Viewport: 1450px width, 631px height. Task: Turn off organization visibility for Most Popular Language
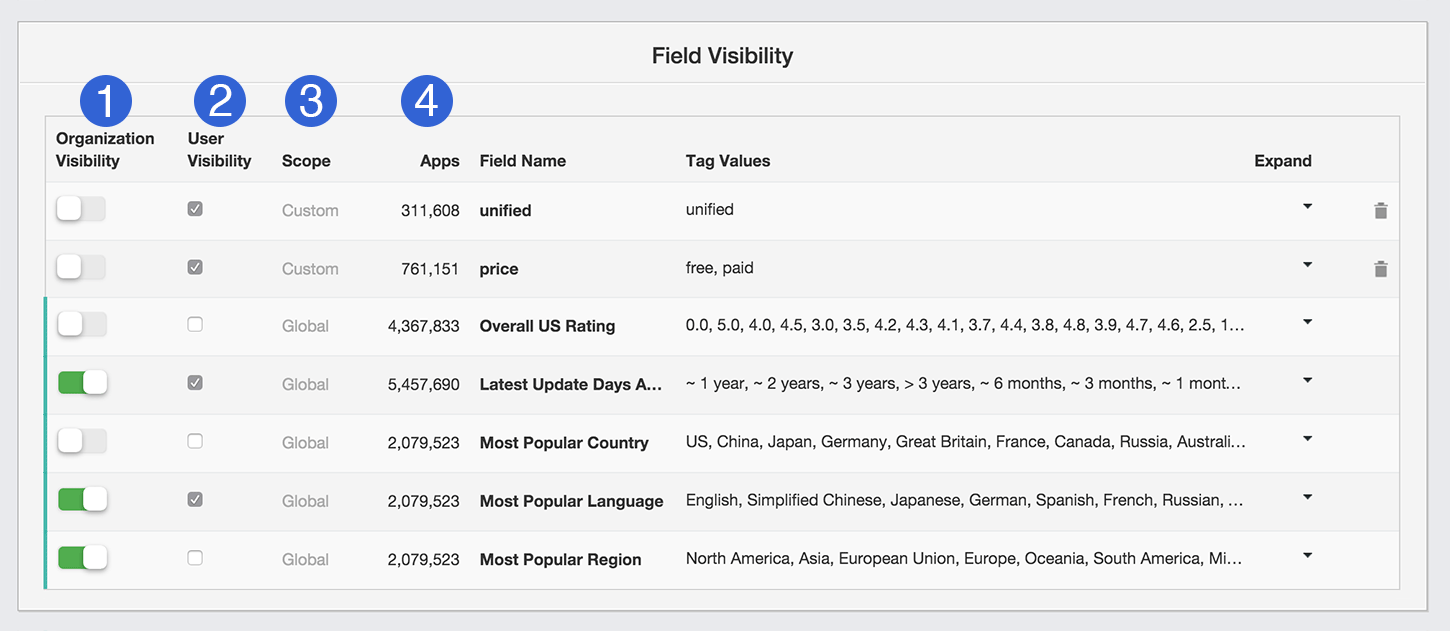coord(82,499)
